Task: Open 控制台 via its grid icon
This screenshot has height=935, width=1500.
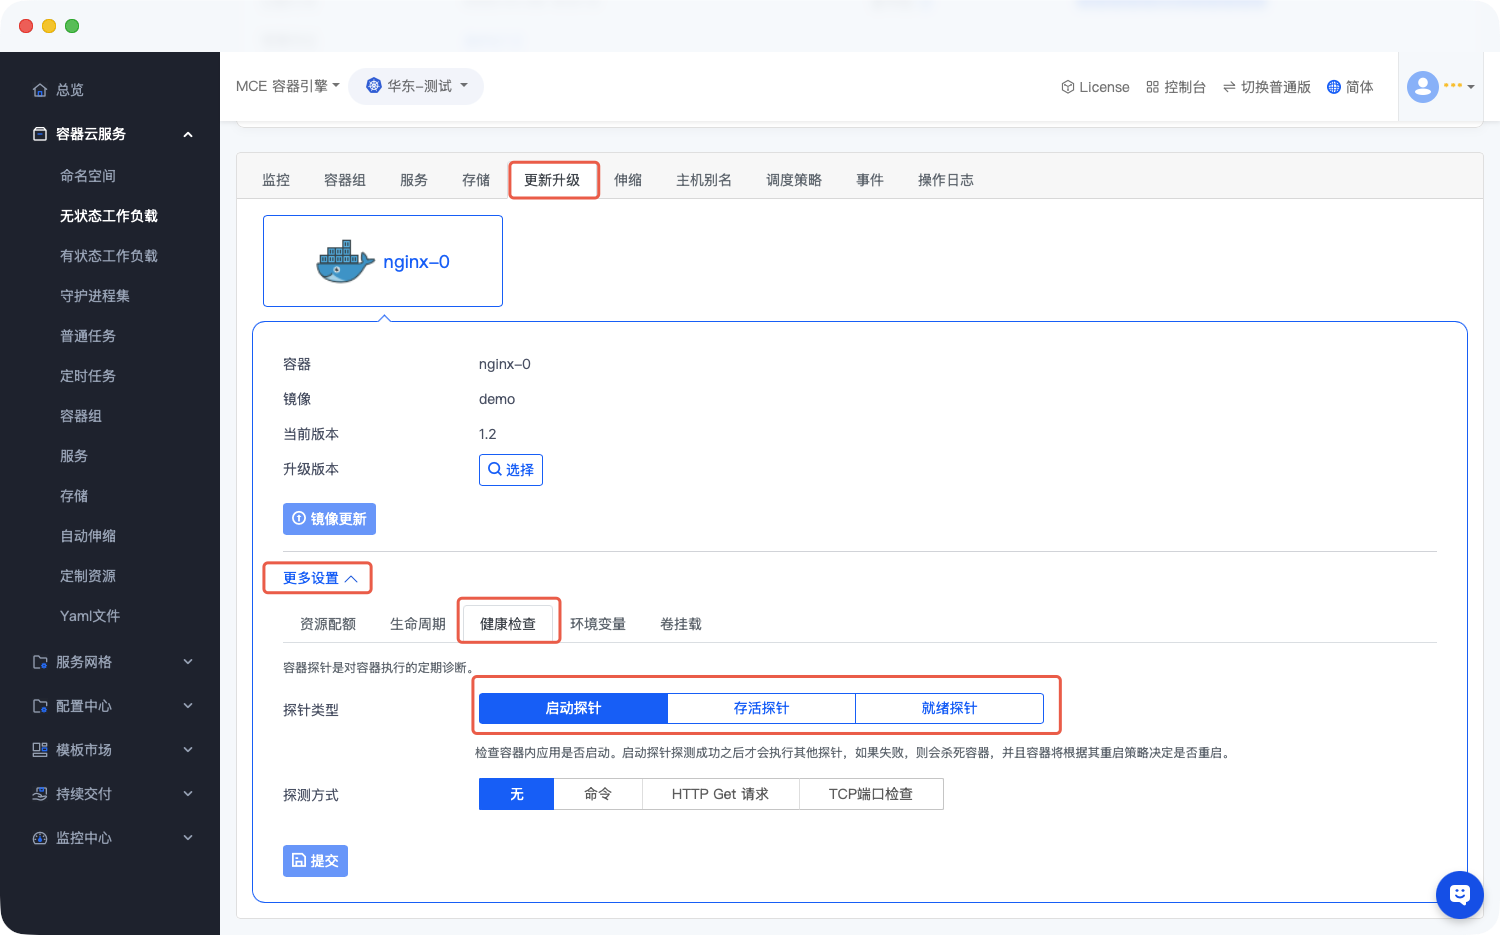Action: coord(1152,87)
